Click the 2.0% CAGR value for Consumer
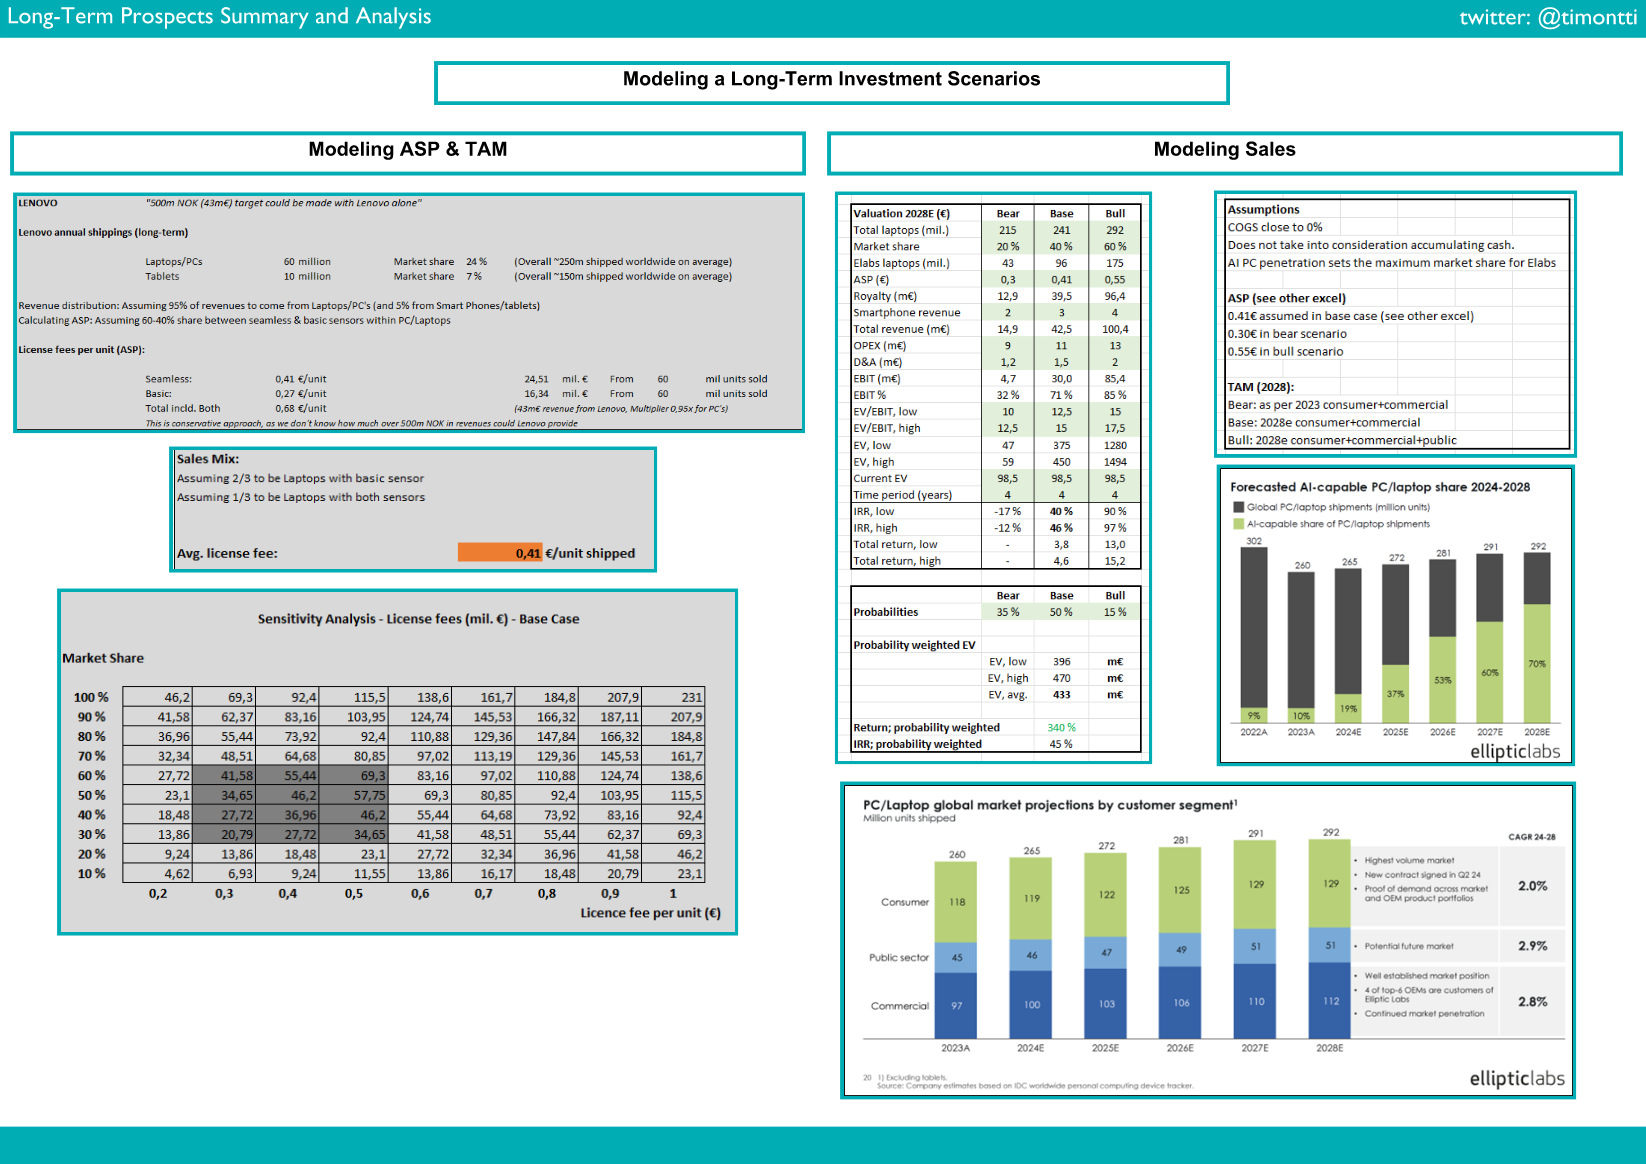This screenshot has width=1646, height=1164. click(1532, 886)
